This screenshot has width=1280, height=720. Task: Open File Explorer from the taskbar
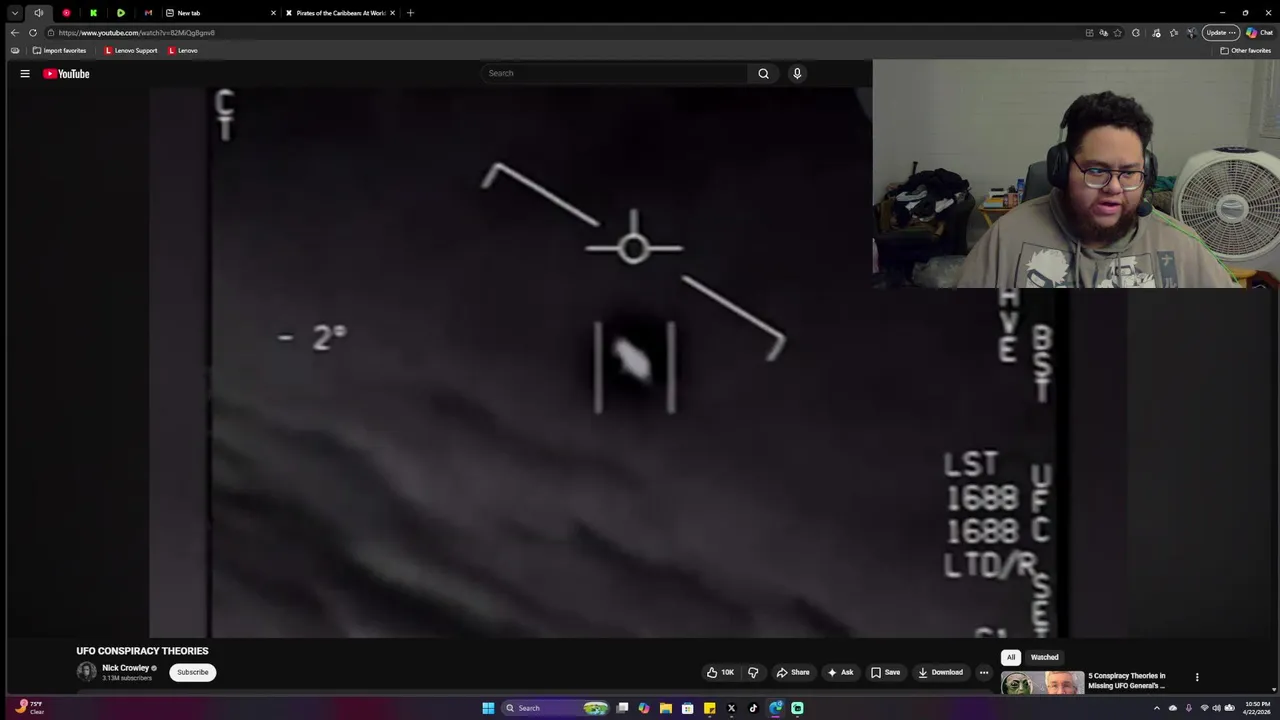pos(665,708)
